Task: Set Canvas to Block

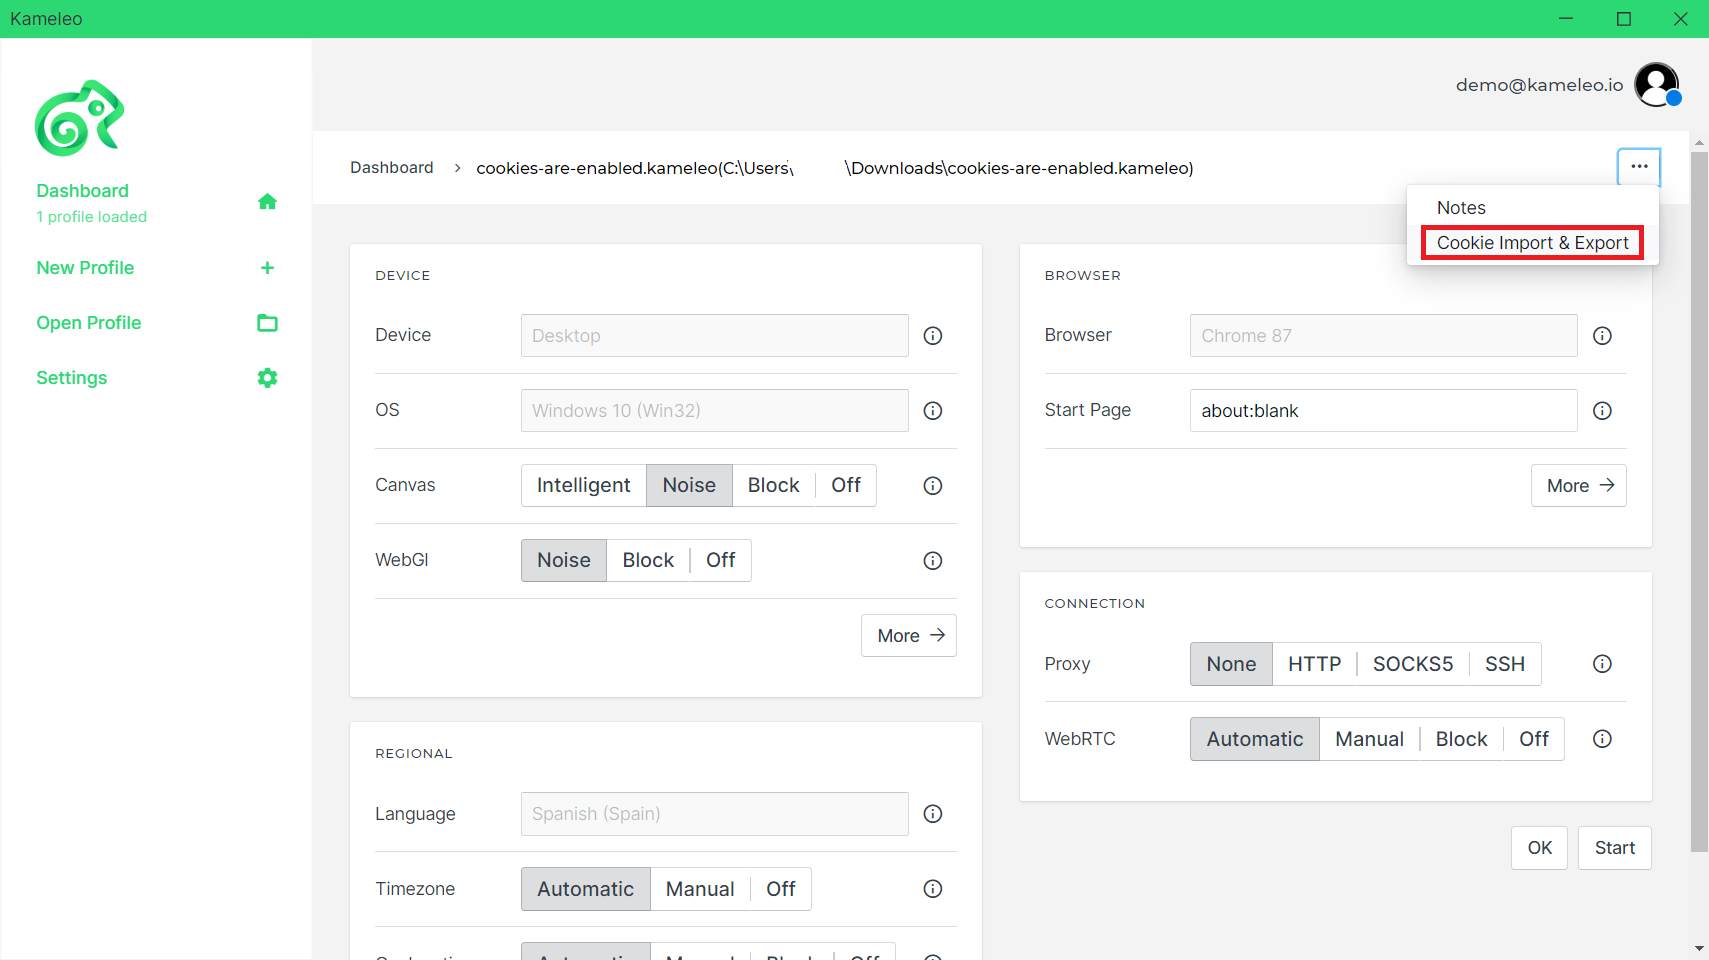Action: pyautogui.click(x=774, y=486)
